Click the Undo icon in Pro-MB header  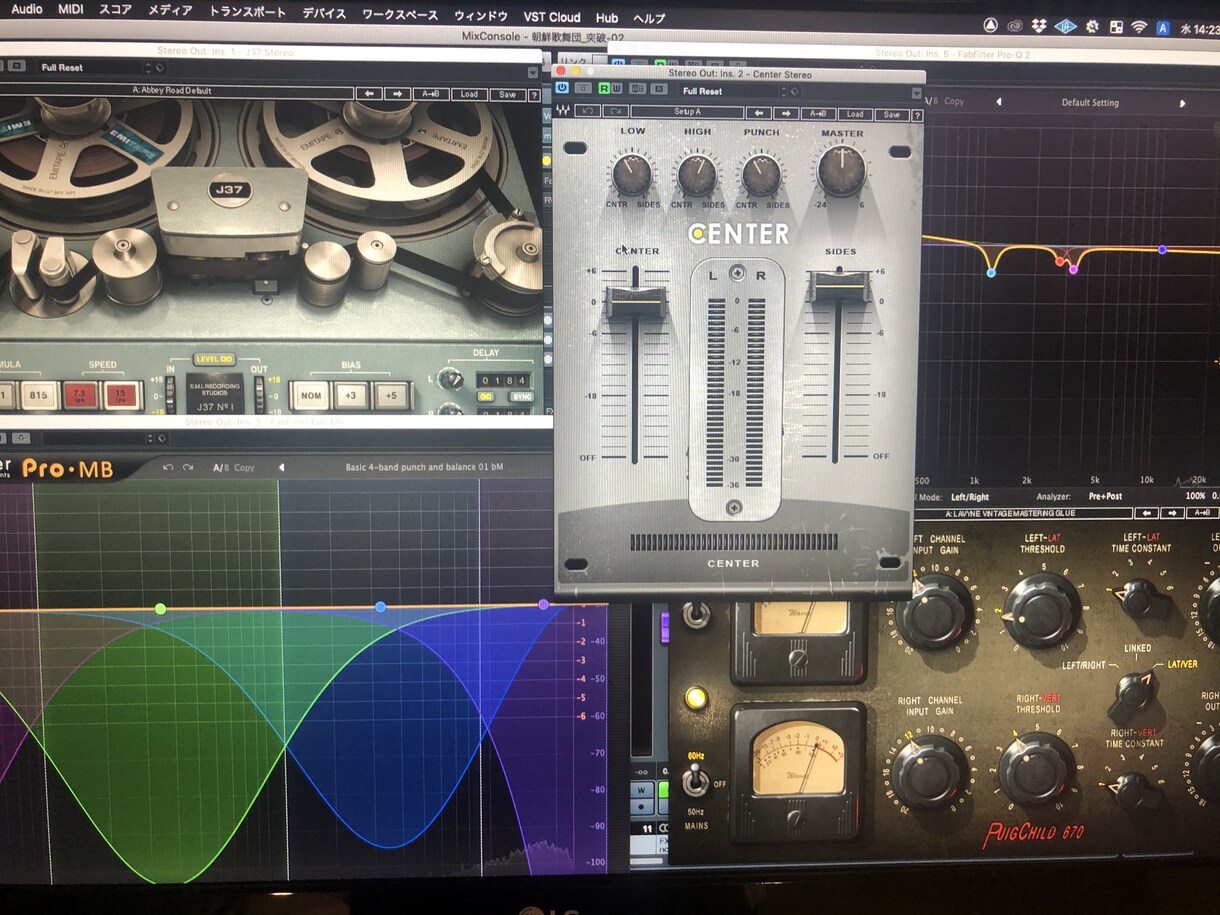pyautogui.click(x=168, y=467)
